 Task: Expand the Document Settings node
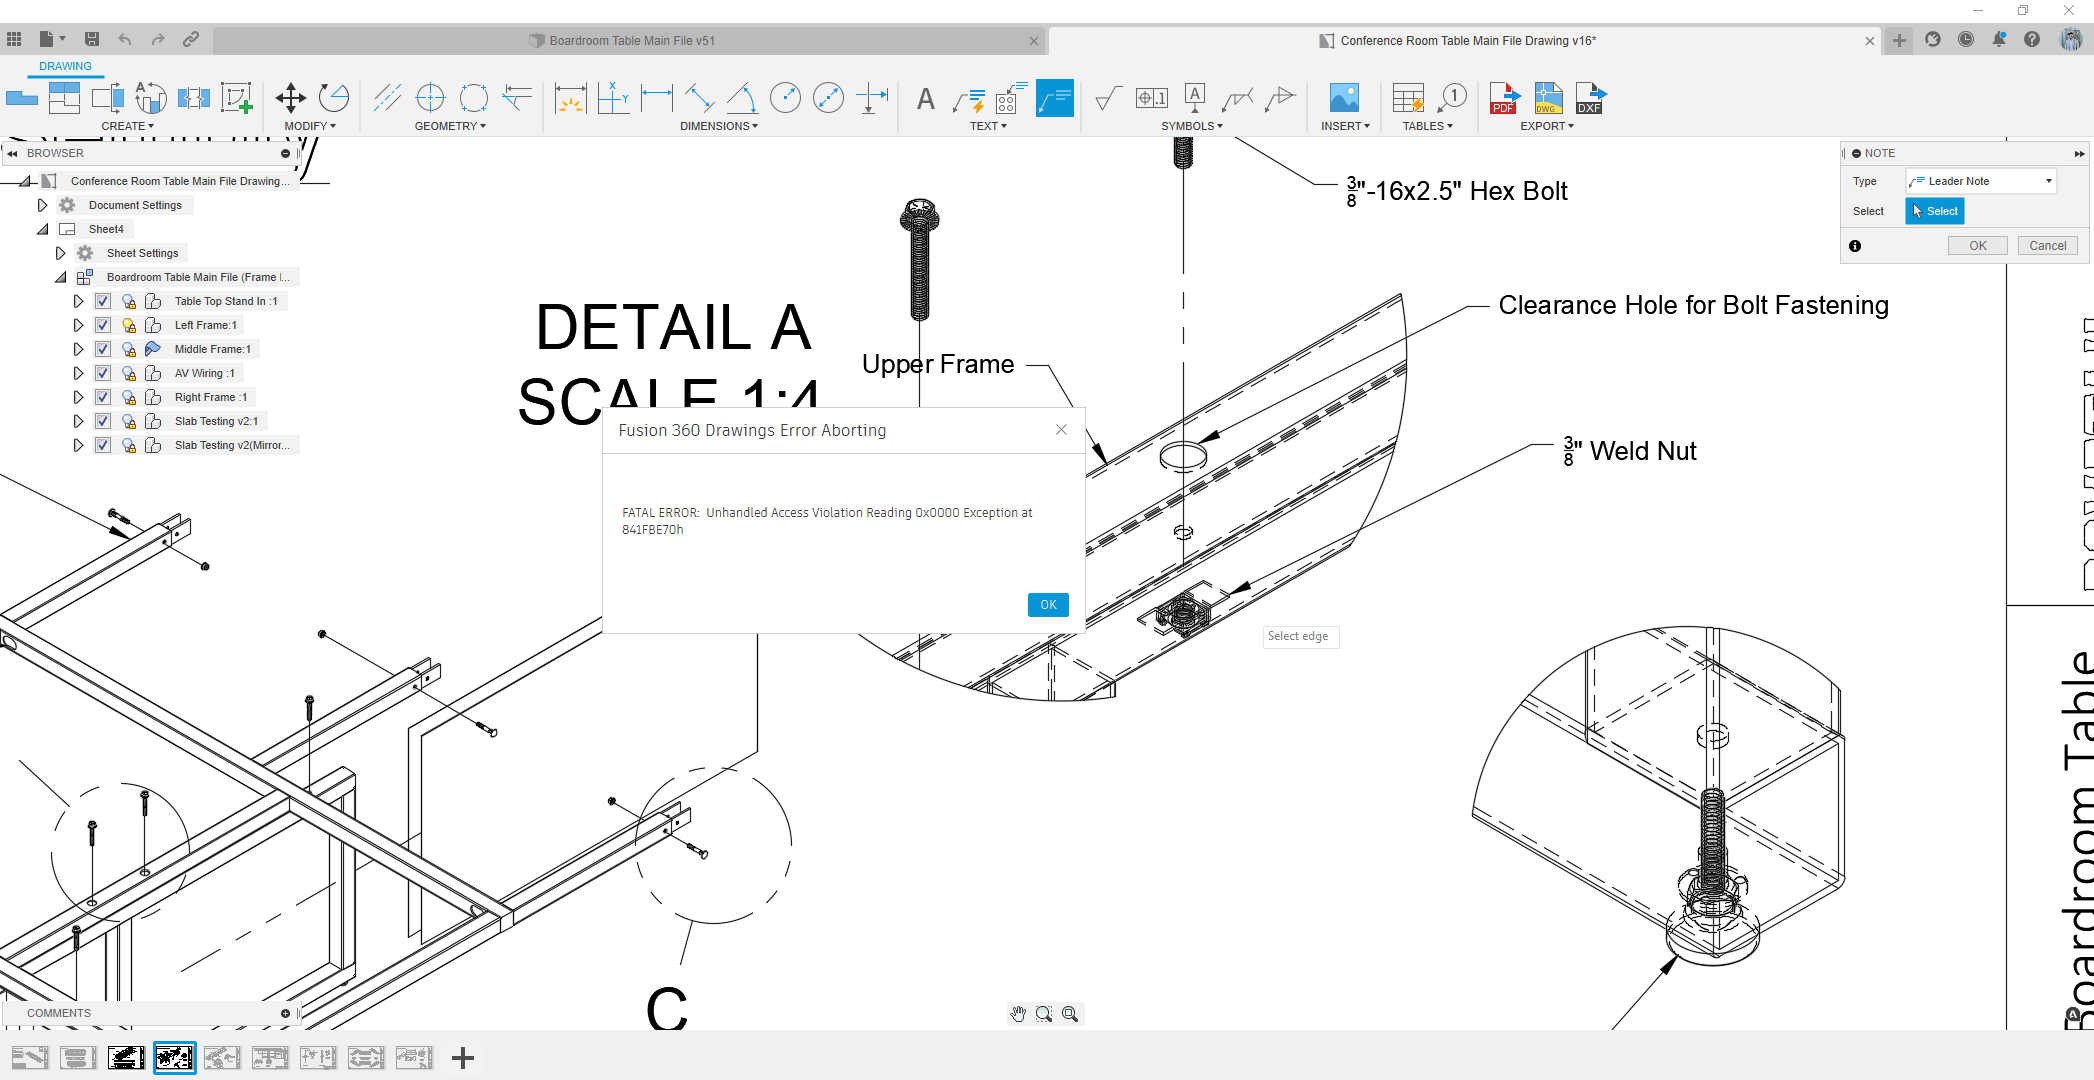pyautogui.click(x=42, y=205)
